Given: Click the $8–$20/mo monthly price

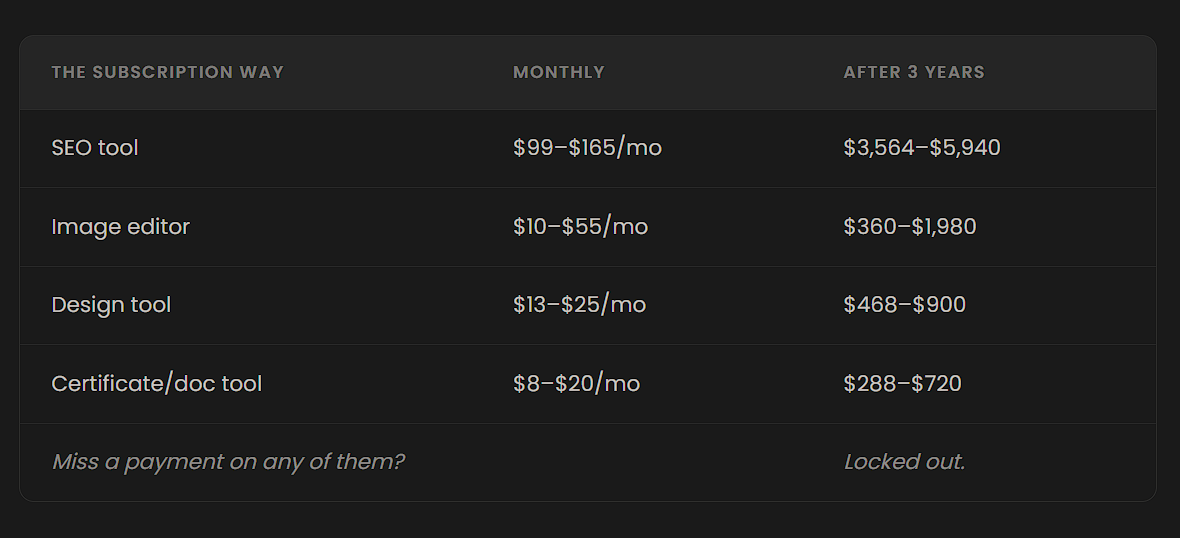Looking at the screenshot, I should pyautogui.click(x=576, y=384).
